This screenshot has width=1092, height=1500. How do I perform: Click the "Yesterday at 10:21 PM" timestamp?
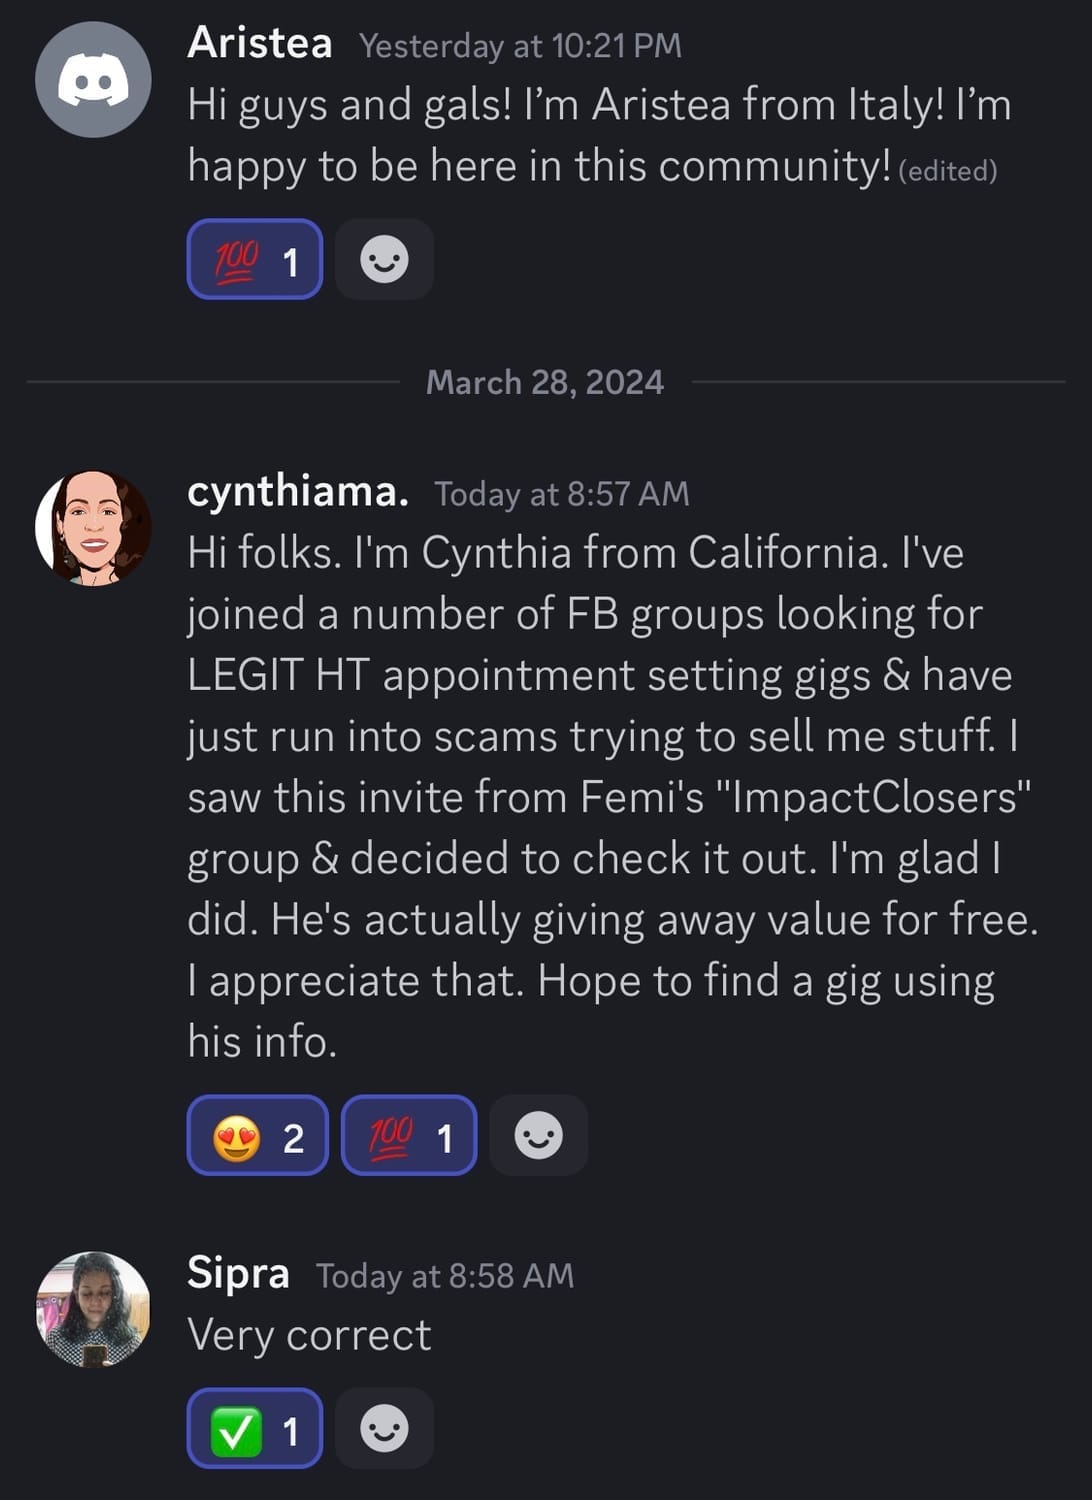click(520, 46)
